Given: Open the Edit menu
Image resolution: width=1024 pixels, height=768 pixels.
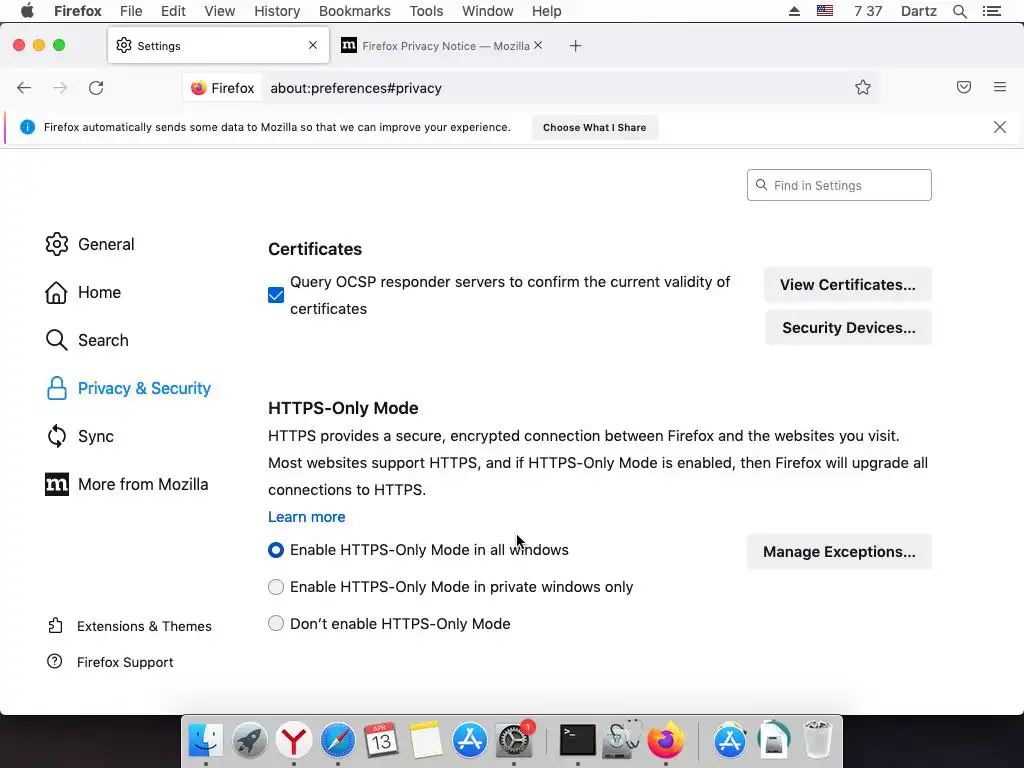Looking at the screenshot, I should (173, 11).
